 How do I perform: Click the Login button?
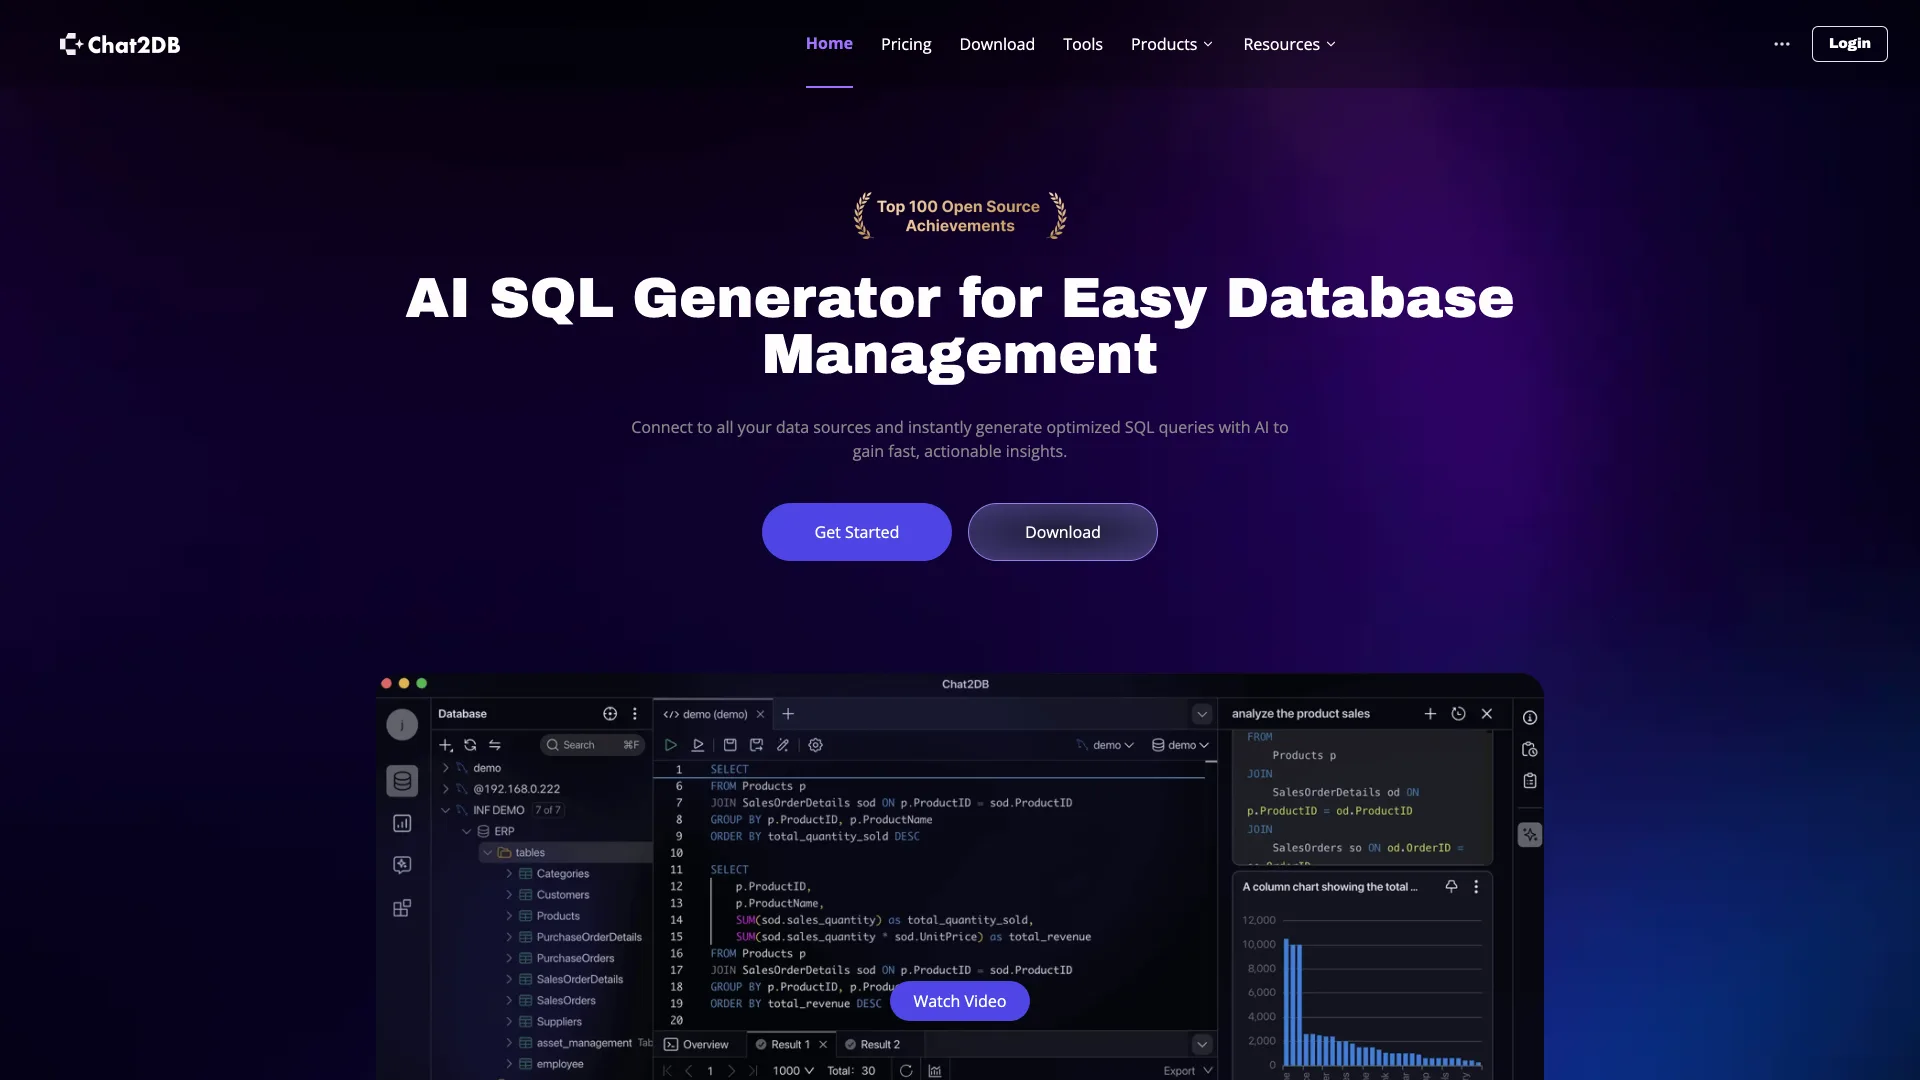tap(1850, 44)
